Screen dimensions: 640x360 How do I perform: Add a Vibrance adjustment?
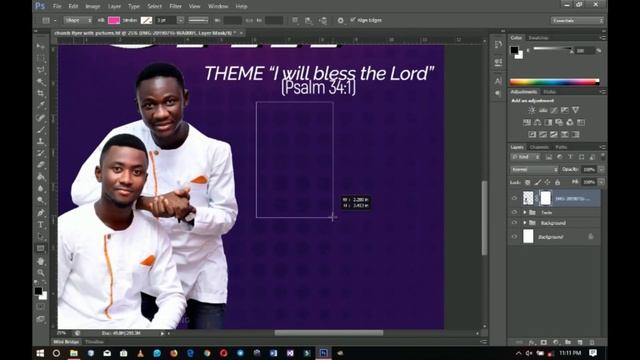coord(576,110)
